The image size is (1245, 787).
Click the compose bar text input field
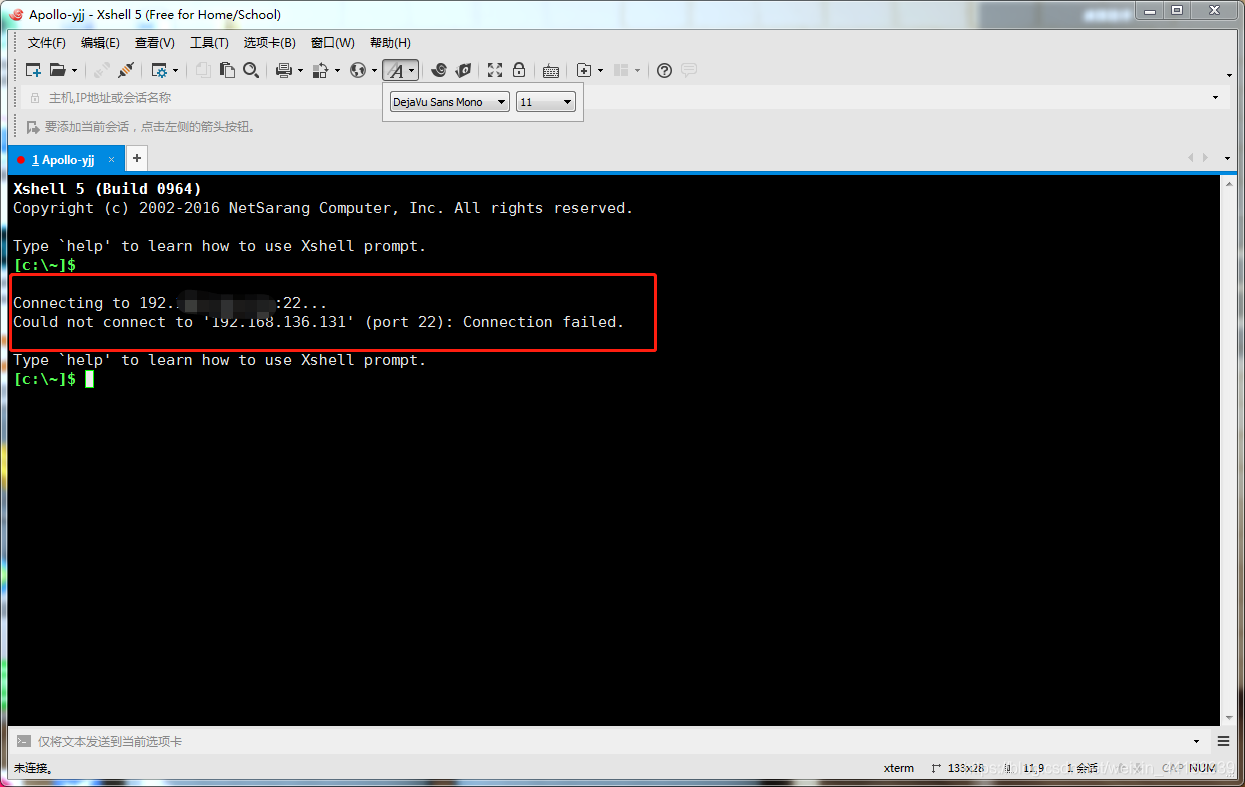[x=610, y=742]
